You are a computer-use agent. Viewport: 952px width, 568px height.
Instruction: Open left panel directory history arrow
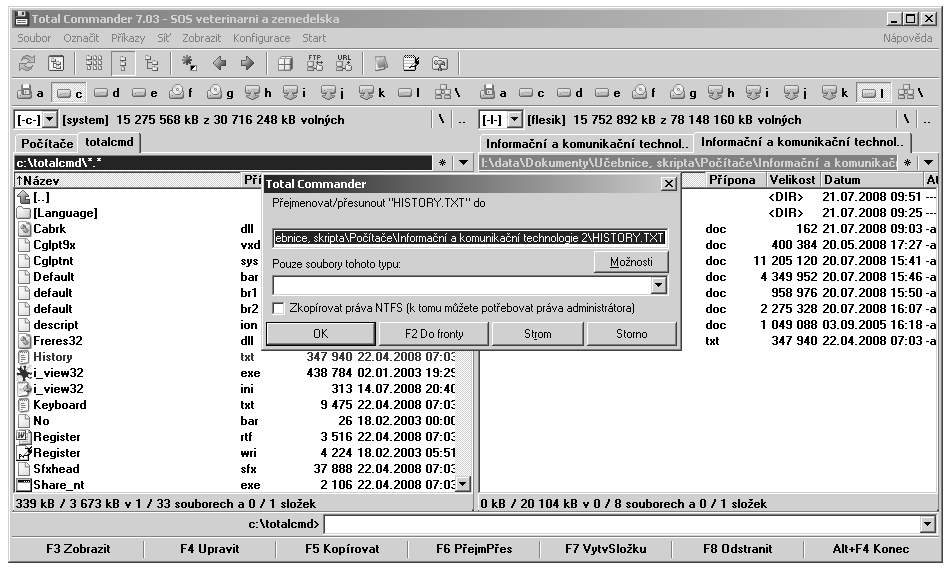pos(464,163)
